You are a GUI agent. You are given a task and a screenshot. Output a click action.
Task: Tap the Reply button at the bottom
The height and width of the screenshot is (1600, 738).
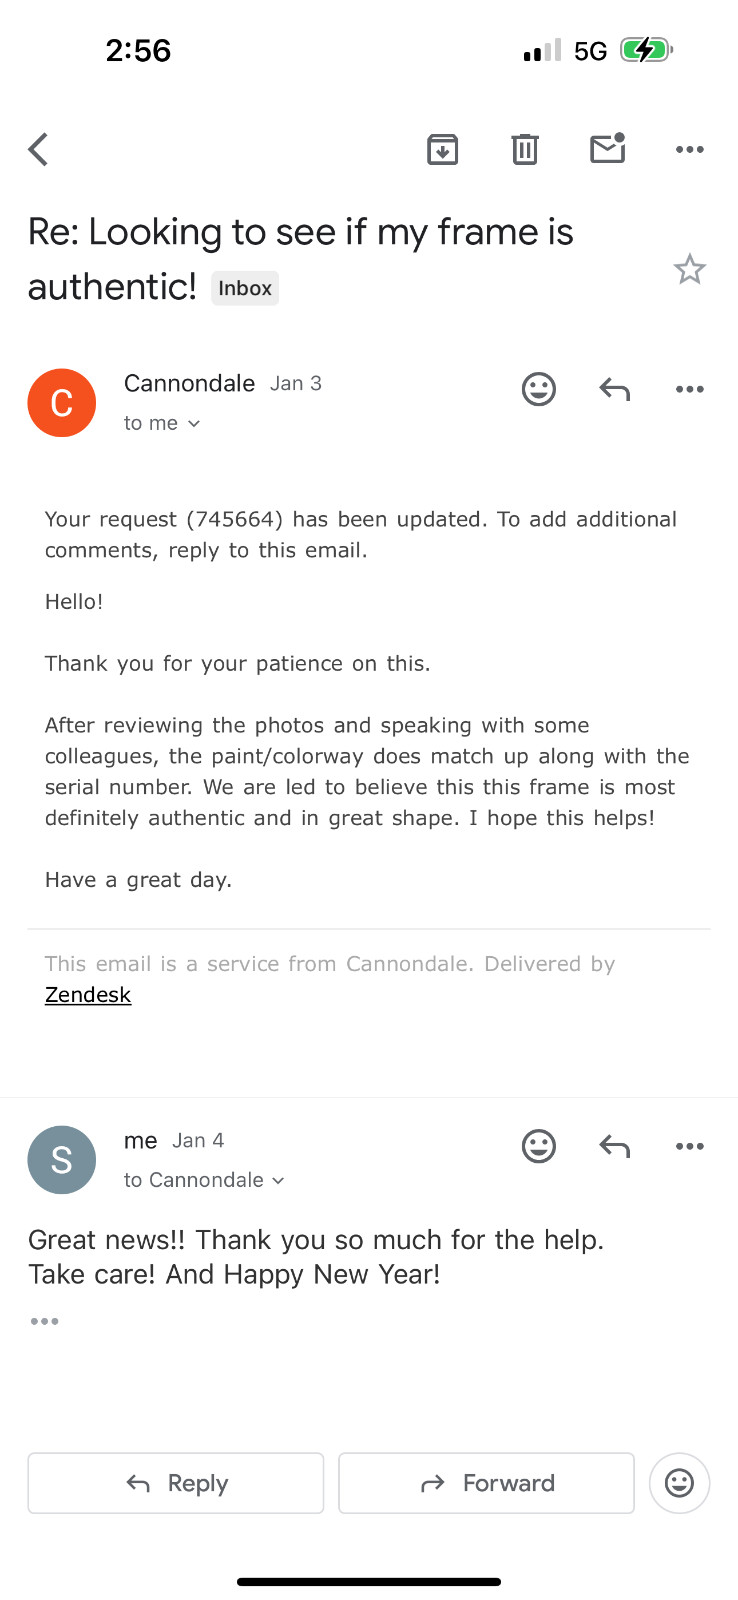176,1483
